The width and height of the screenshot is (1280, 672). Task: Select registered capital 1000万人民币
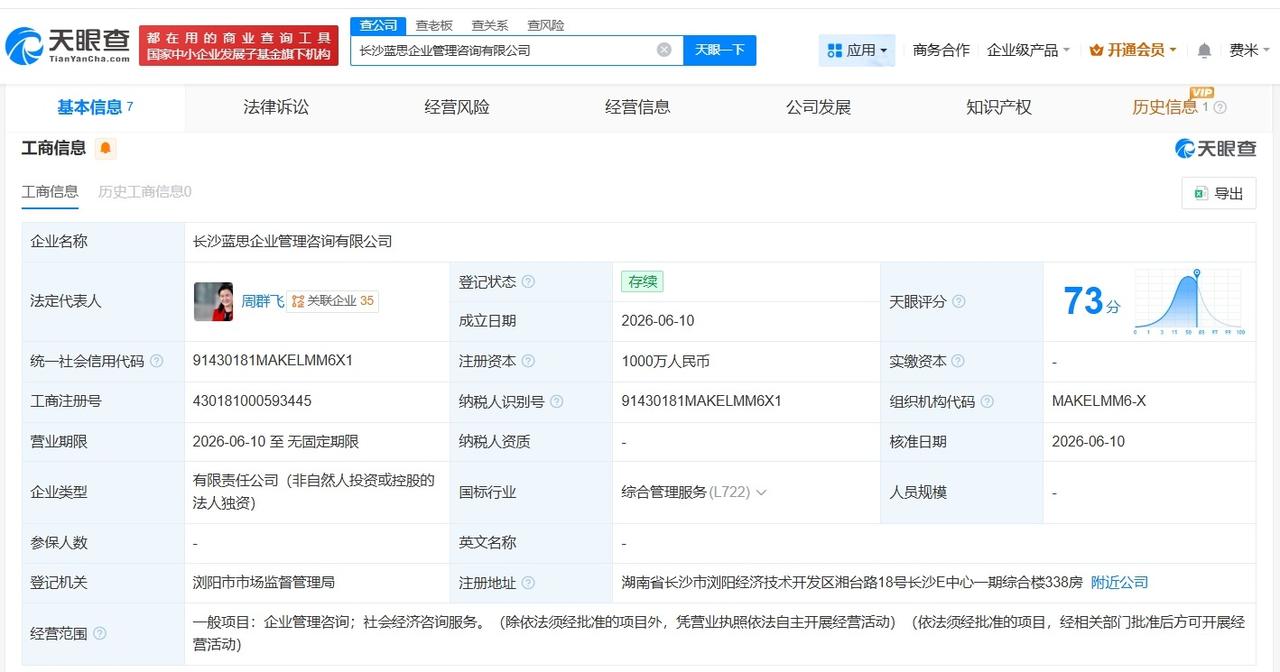tap(665, 361)
